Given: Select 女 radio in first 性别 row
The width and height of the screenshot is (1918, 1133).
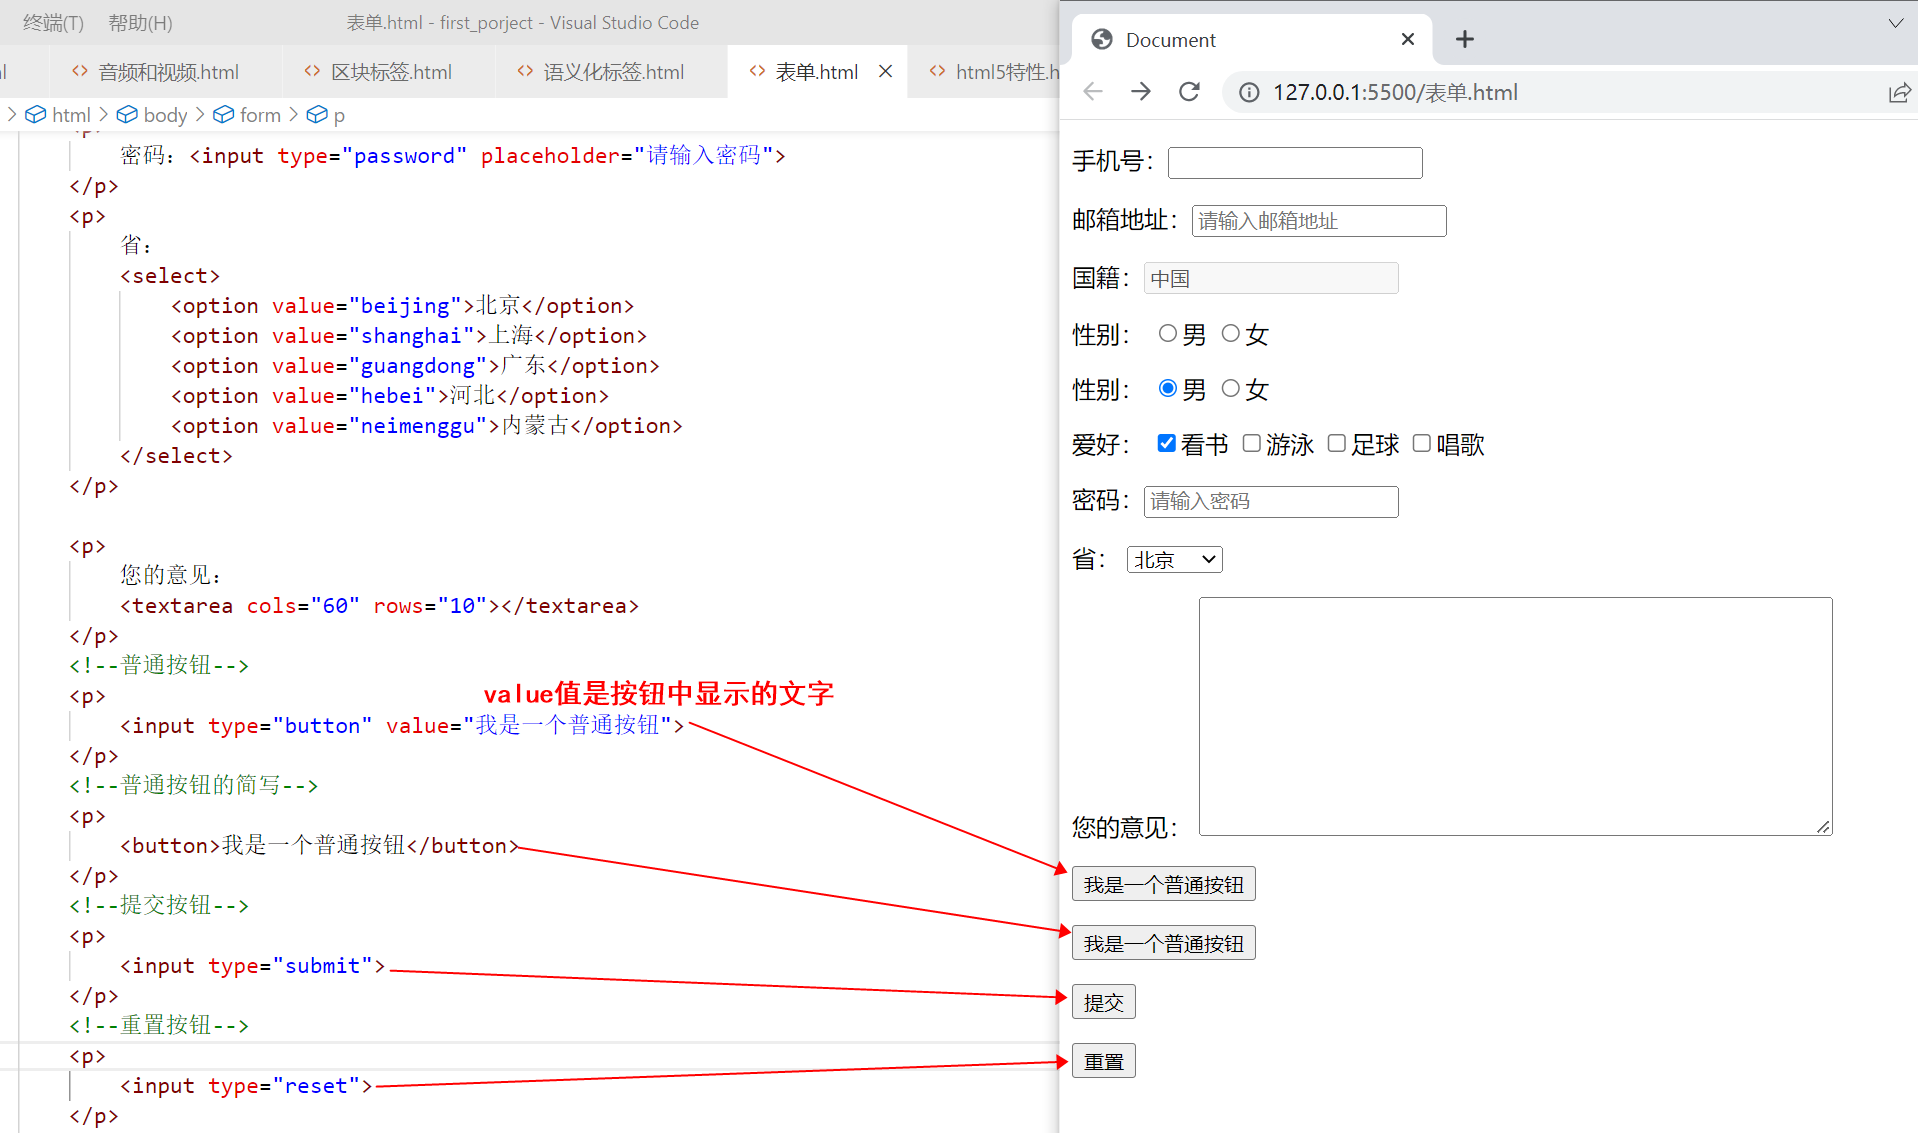Looking at the screenshot, I should coord(1230,333).
